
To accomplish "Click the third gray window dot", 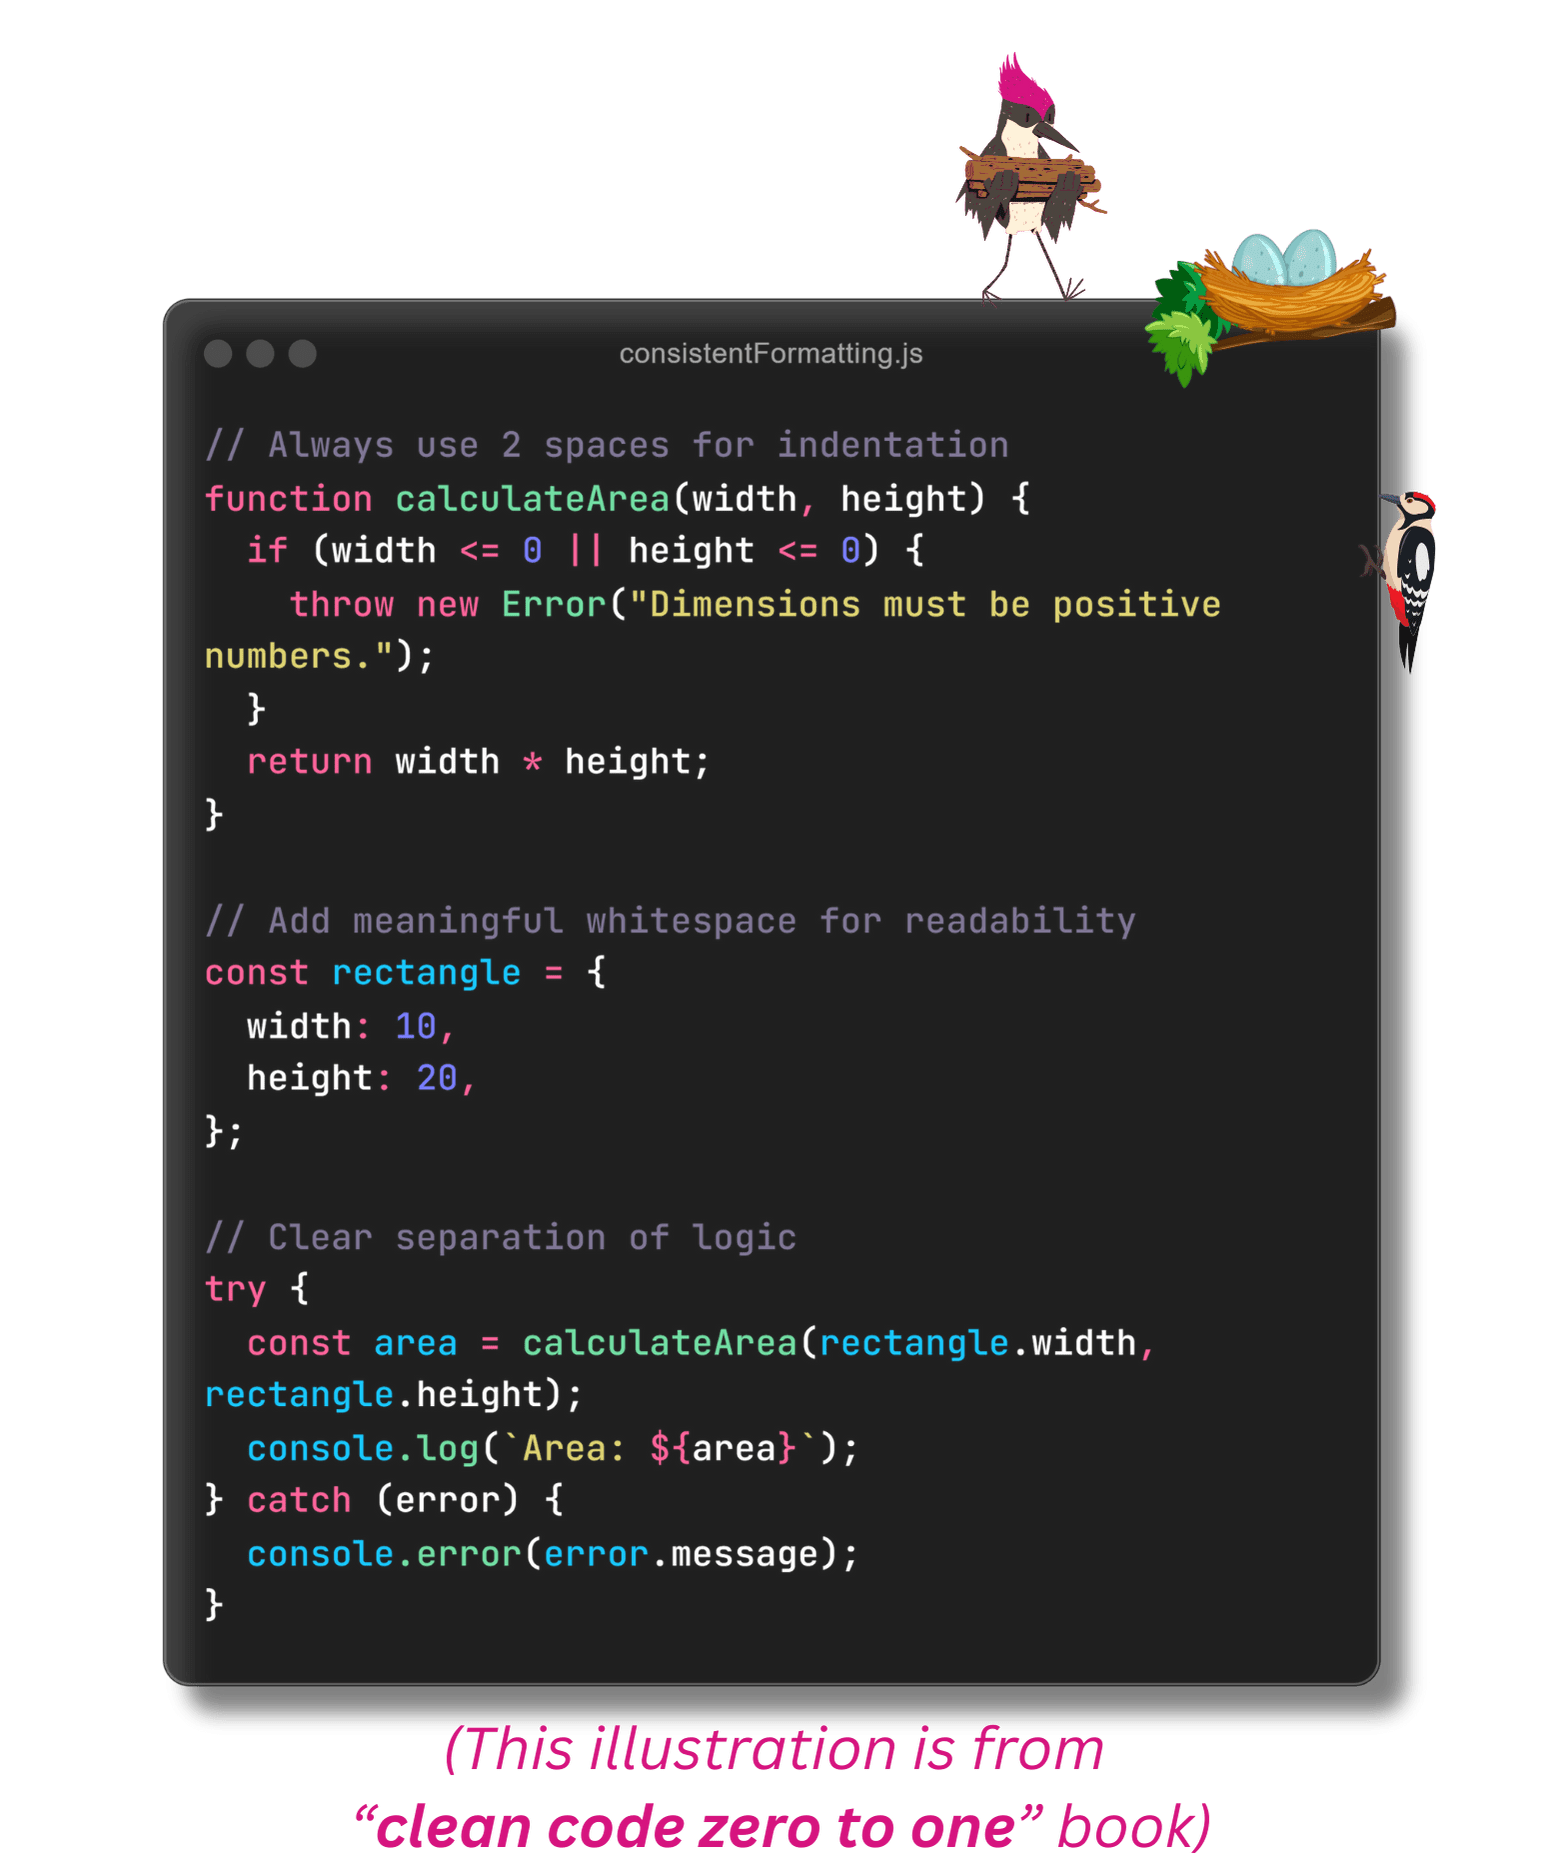I will (302, 354).
